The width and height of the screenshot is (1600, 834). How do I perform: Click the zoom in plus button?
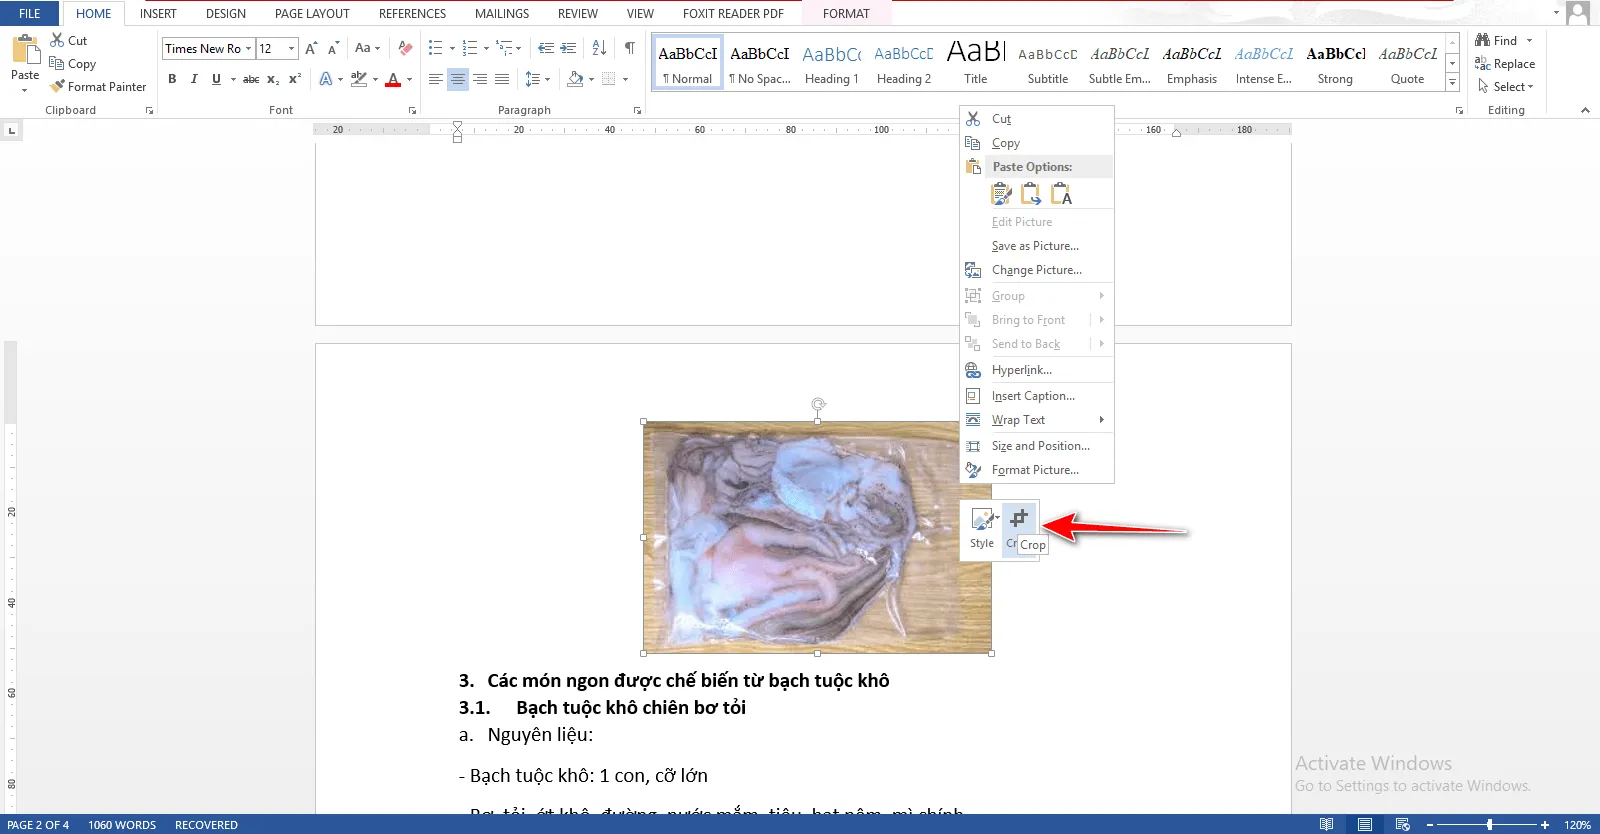[x=1545, y=825]
